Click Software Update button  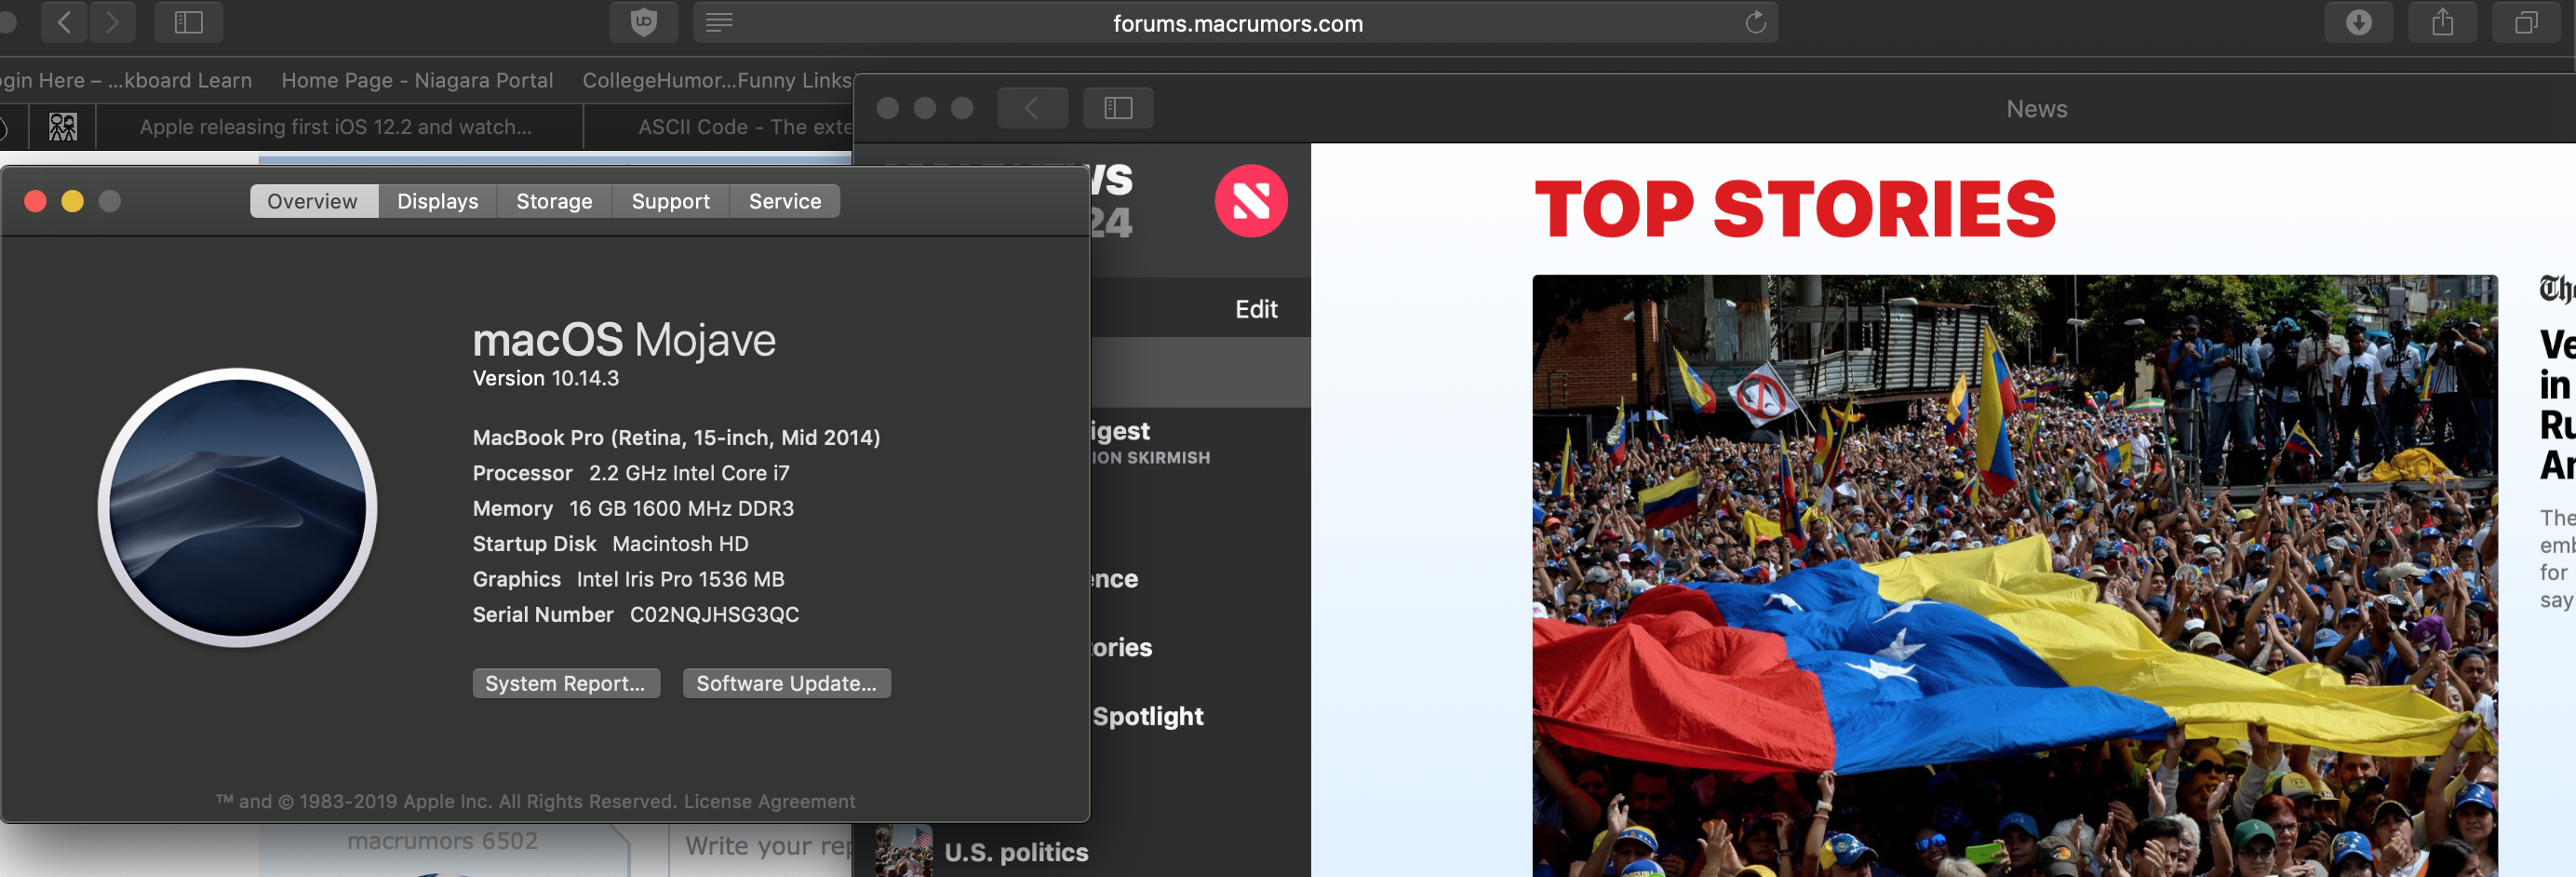[786, 683]
